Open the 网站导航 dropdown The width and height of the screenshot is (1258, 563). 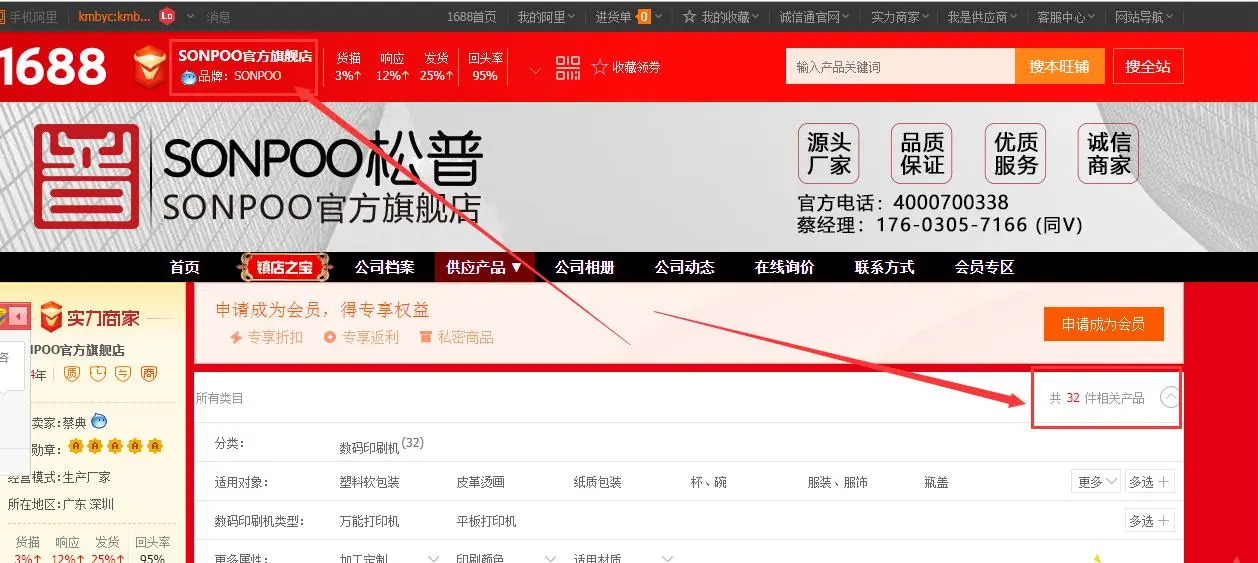click(x=1144, y=17)
